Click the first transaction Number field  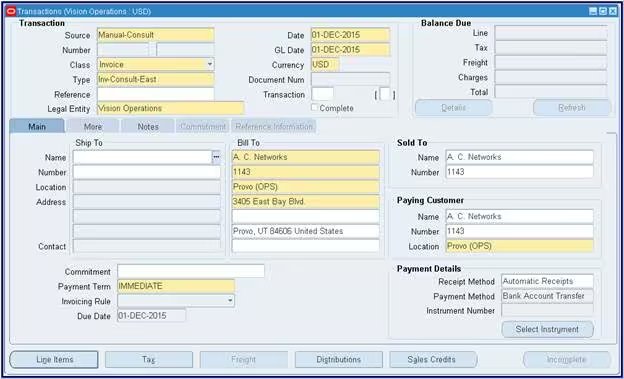(x=123, y=50)
